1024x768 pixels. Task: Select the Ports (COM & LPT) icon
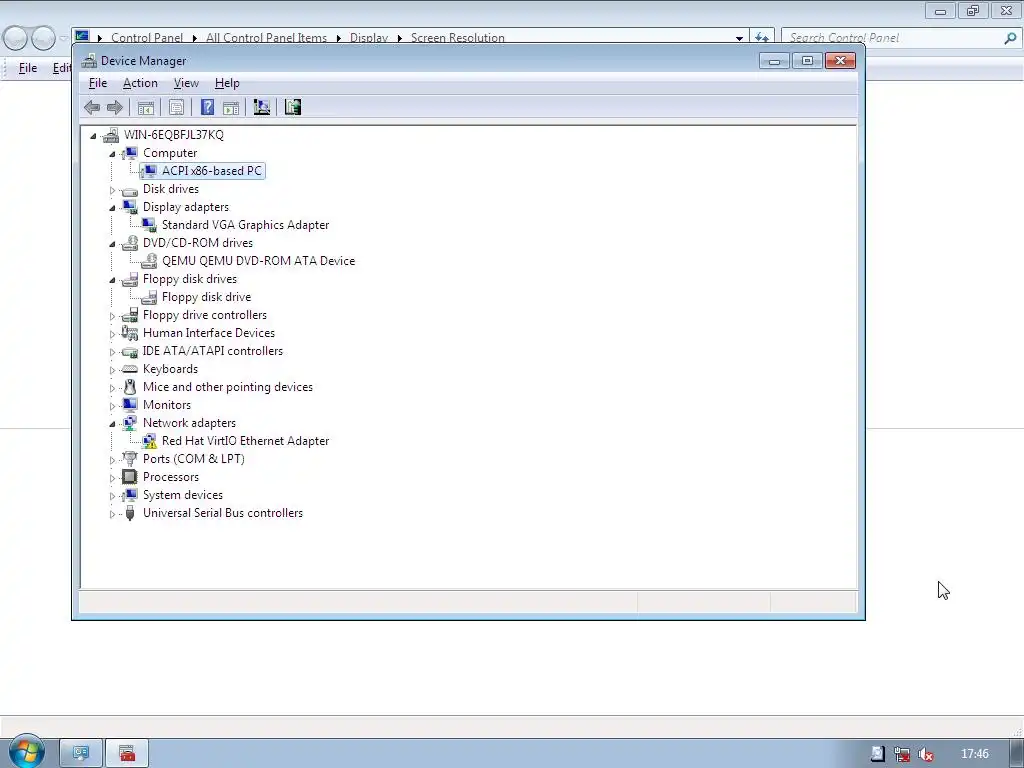130,459
